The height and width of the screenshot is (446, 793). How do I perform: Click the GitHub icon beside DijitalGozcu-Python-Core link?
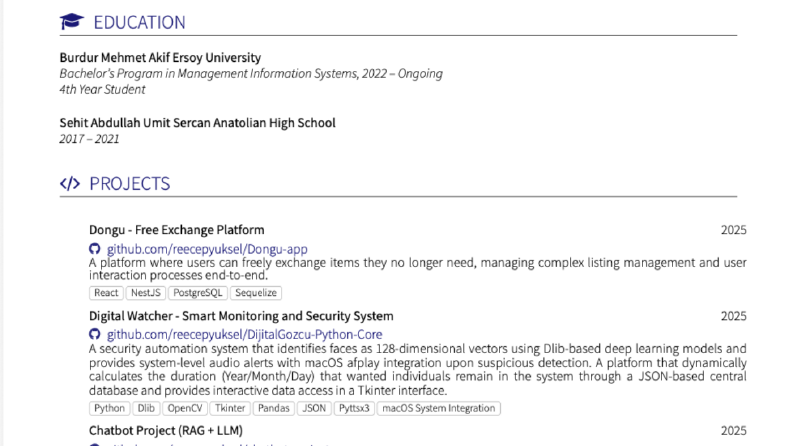pos(95,334)
